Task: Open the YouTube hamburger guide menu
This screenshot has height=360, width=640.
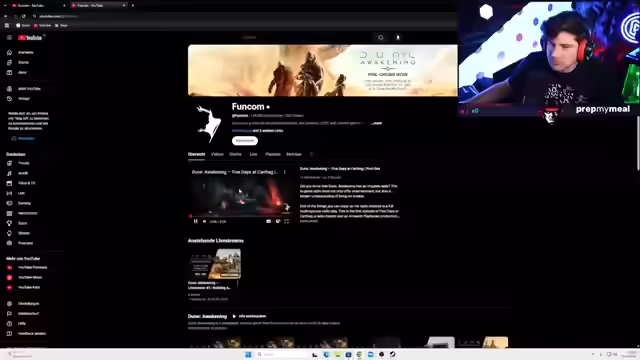Action: point(9,38)
